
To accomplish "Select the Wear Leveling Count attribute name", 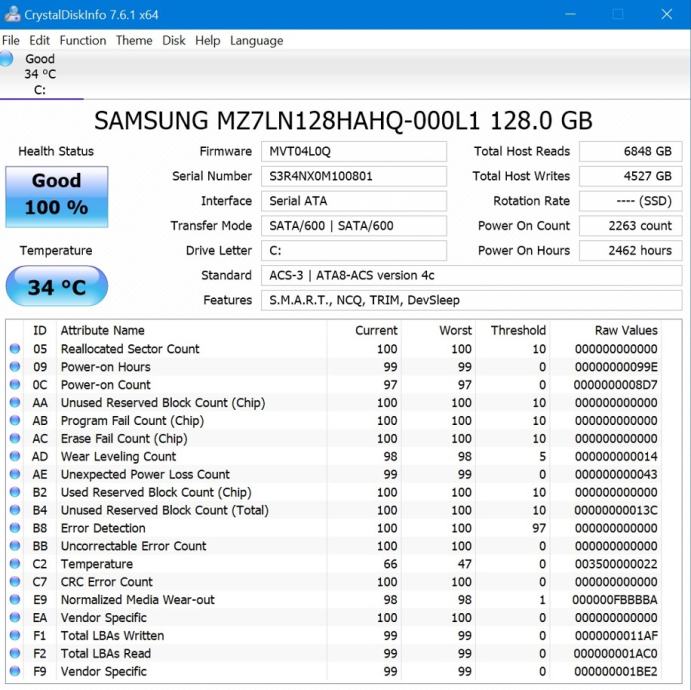I will click(x=118, y=456).
